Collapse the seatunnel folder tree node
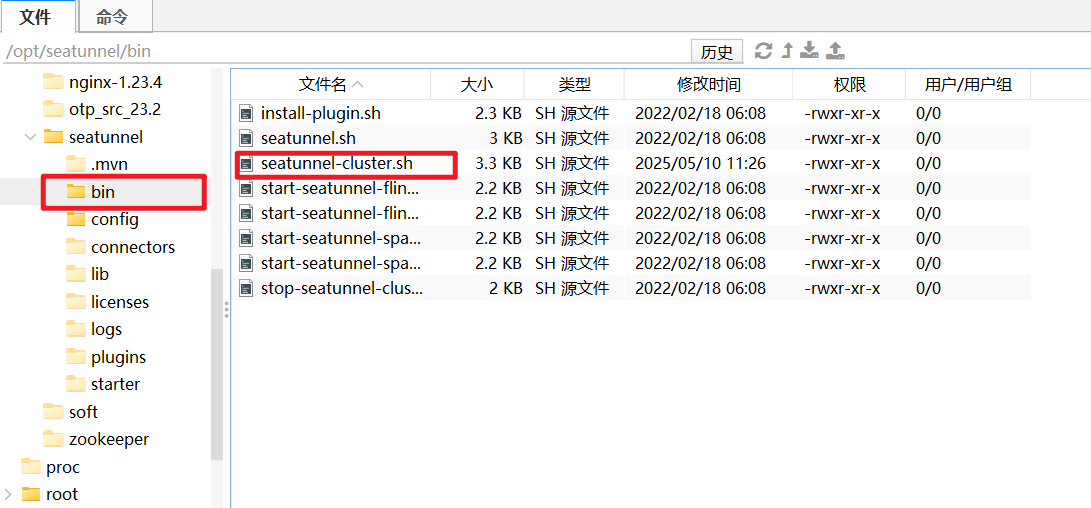The width and height of the screenshot is (1091, 508). pos(31,136)
